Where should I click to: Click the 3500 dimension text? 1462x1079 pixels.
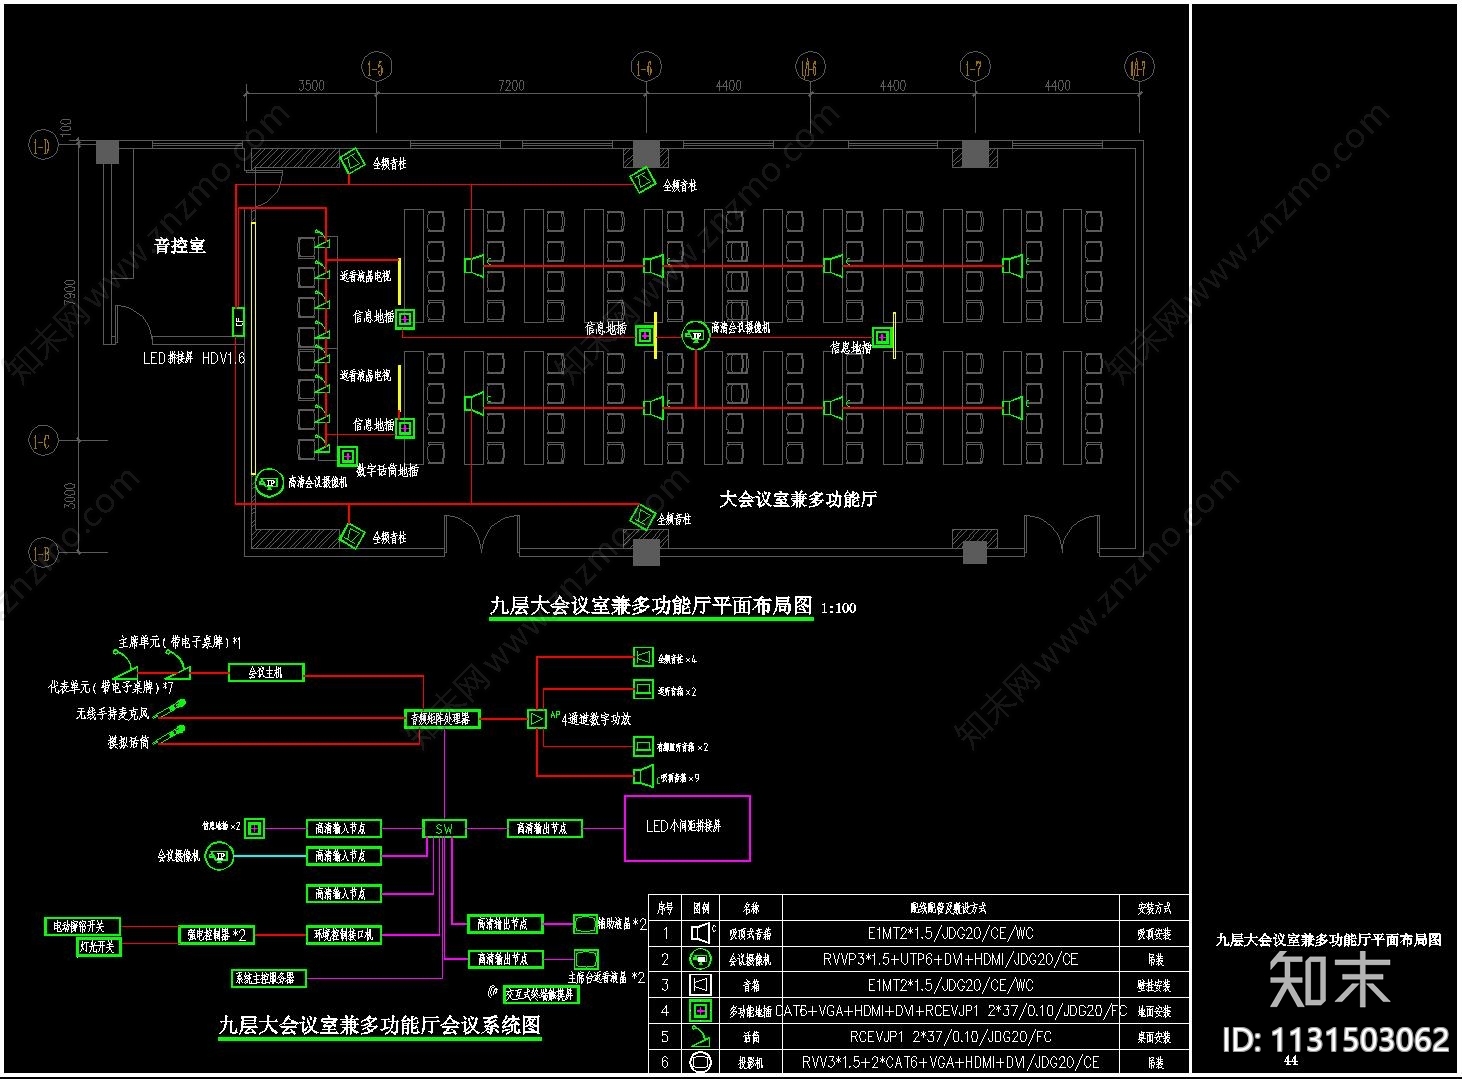click(x=311, y=85)
